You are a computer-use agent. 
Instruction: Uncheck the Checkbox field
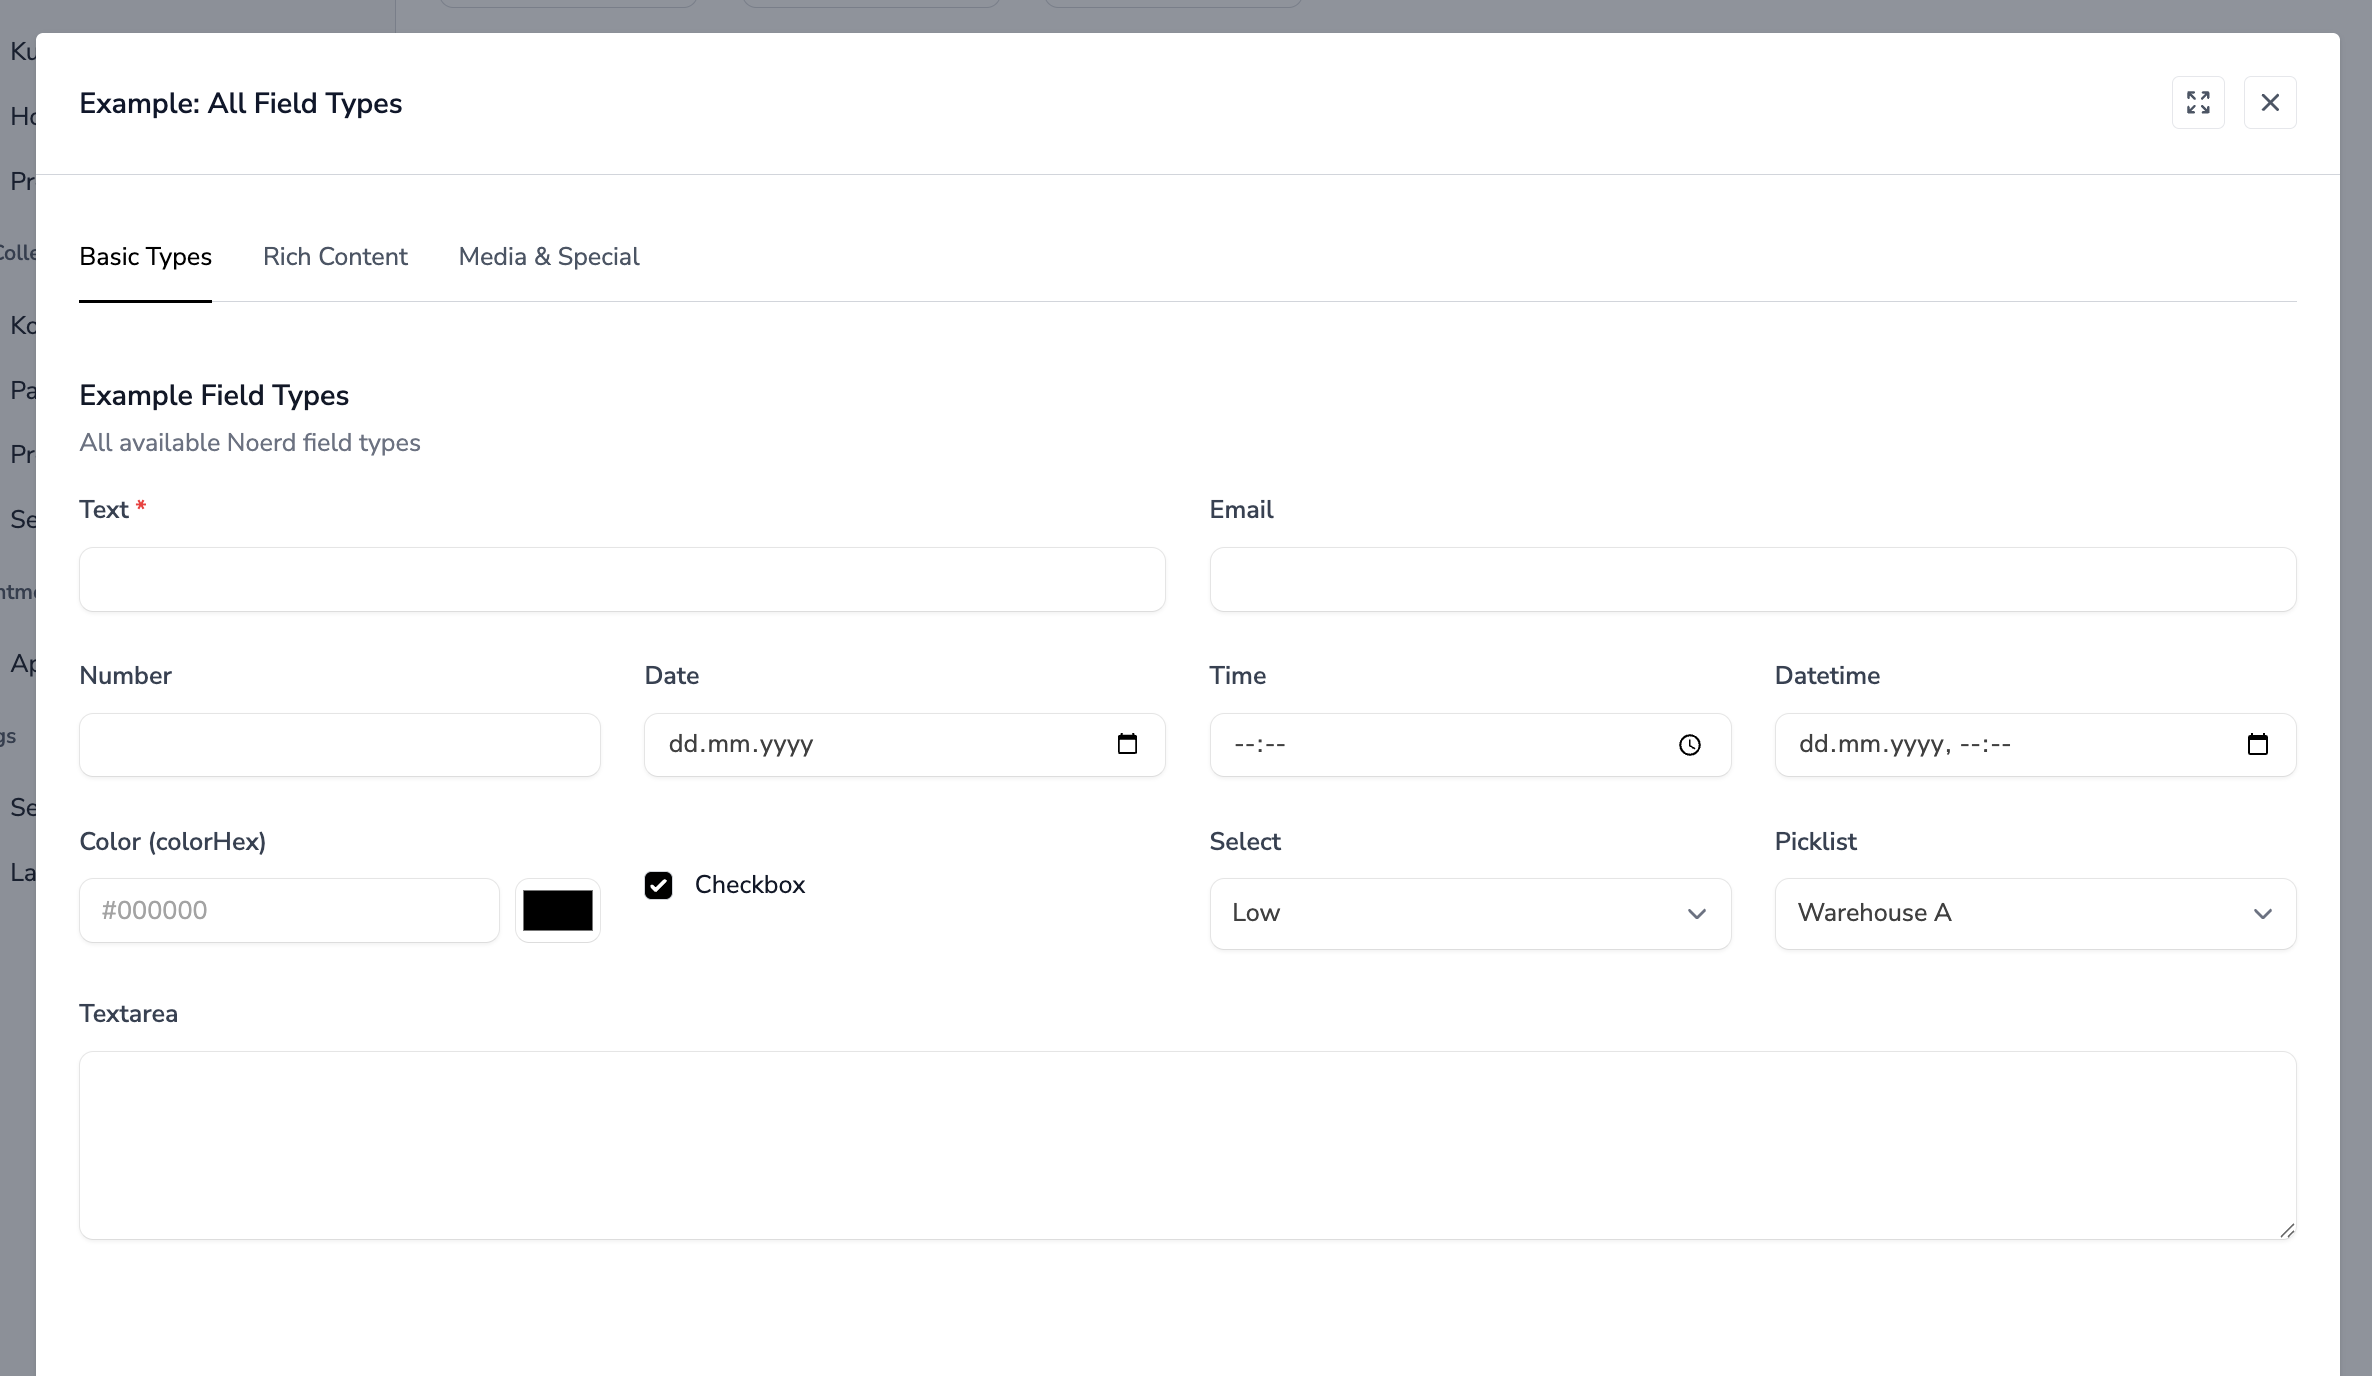click(658, 885)
